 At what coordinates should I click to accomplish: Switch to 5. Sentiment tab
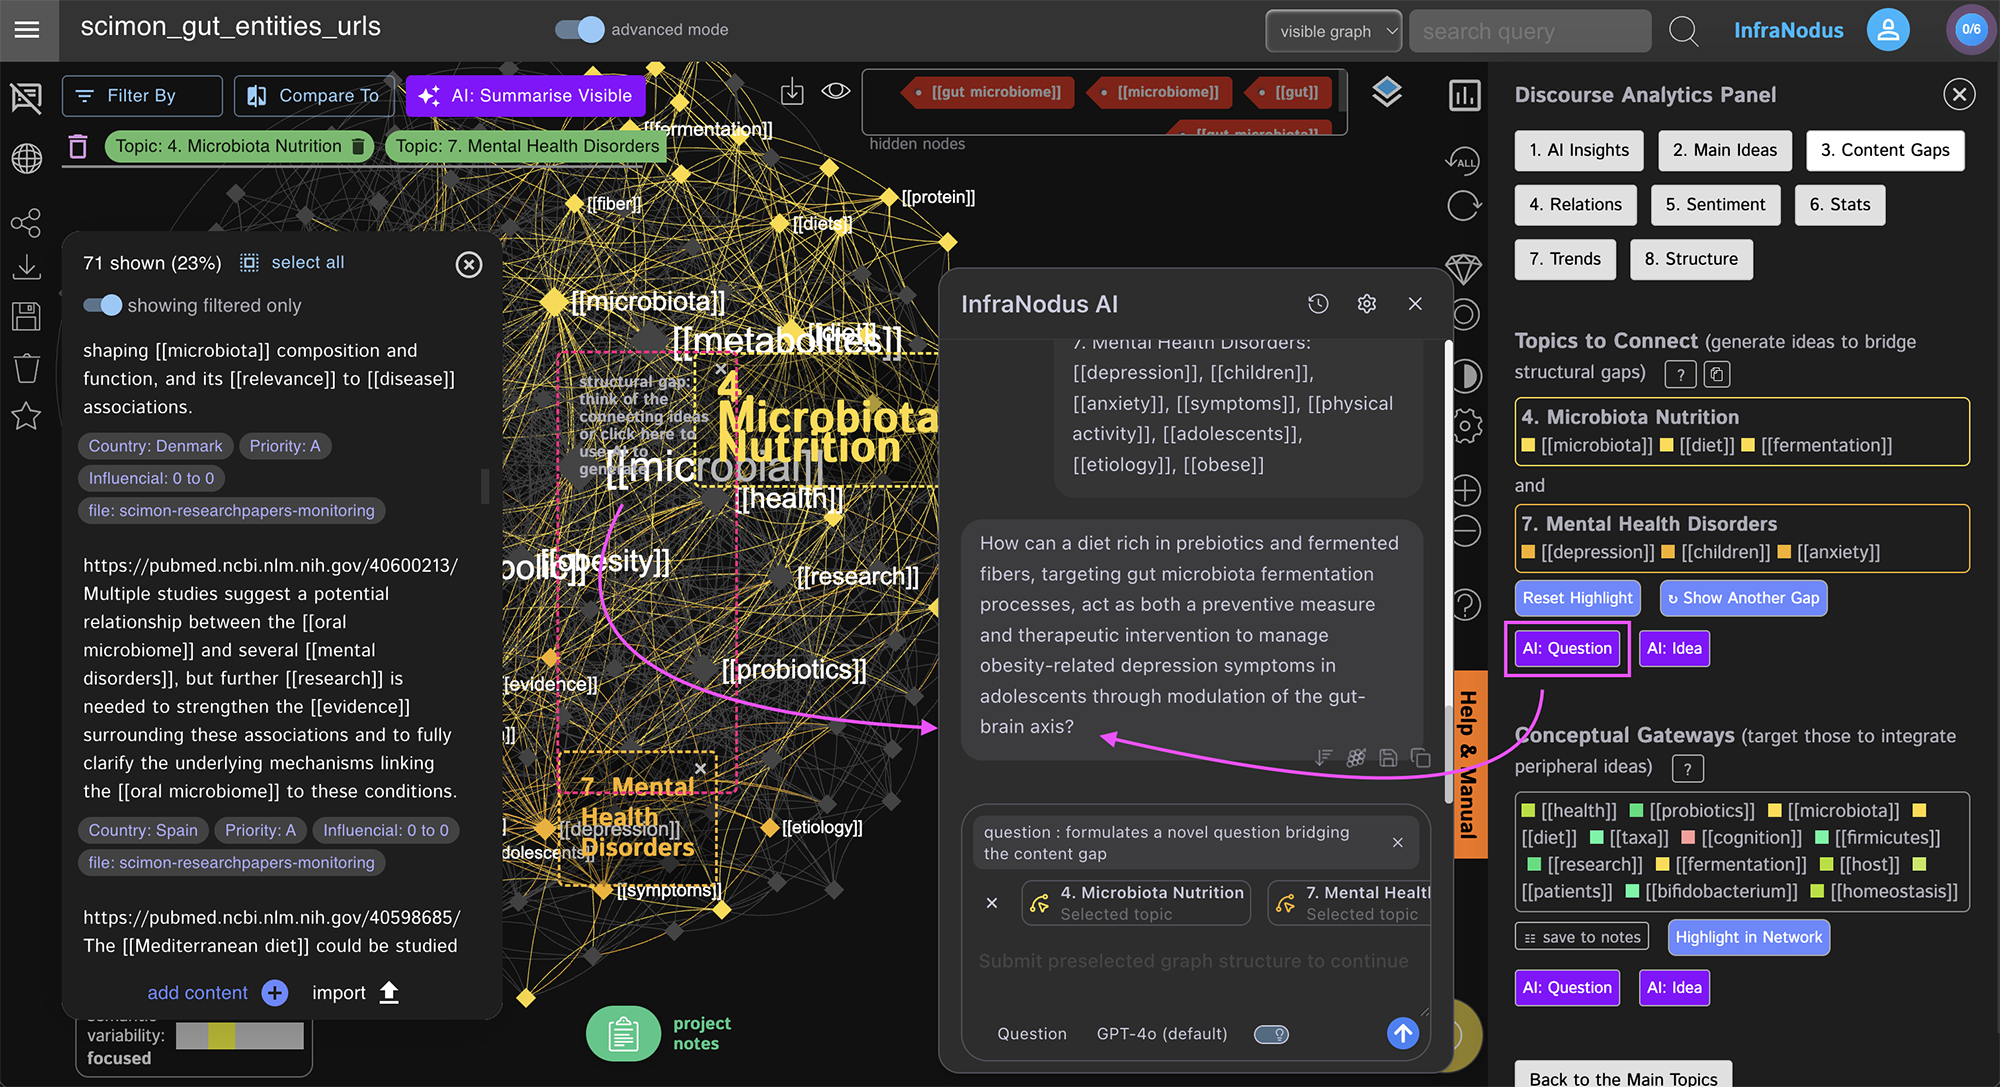(1715, 205)
